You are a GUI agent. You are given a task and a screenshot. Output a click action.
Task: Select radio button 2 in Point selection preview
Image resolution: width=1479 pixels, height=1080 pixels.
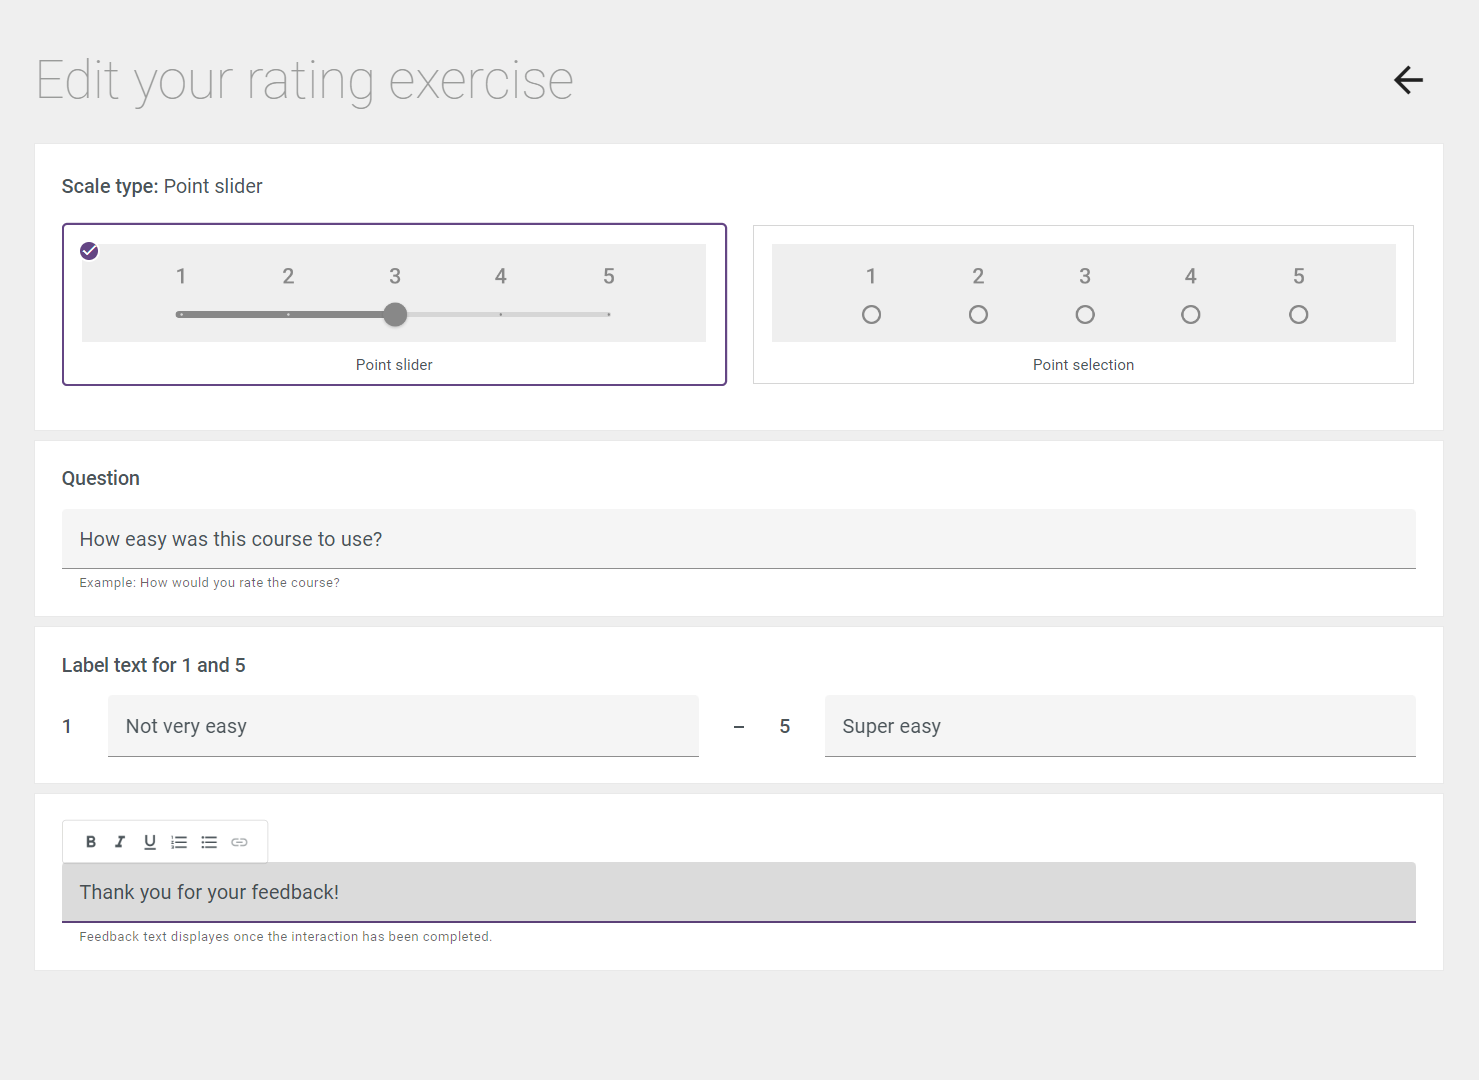pyautogui.click(x=978, y=315)
